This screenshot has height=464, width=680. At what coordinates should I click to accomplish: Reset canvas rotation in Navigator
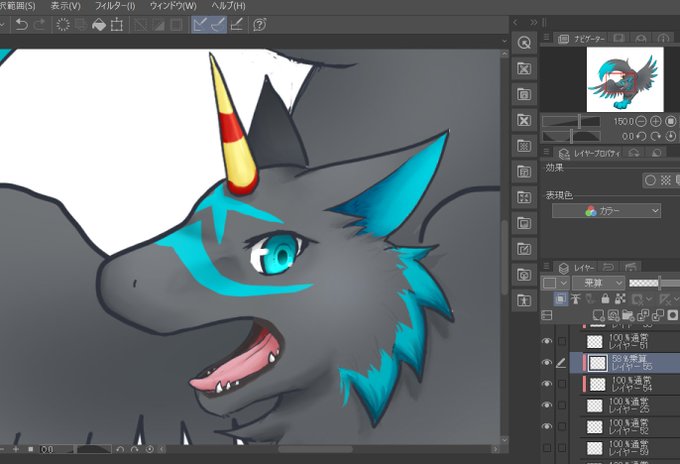(x=670, y=137)
